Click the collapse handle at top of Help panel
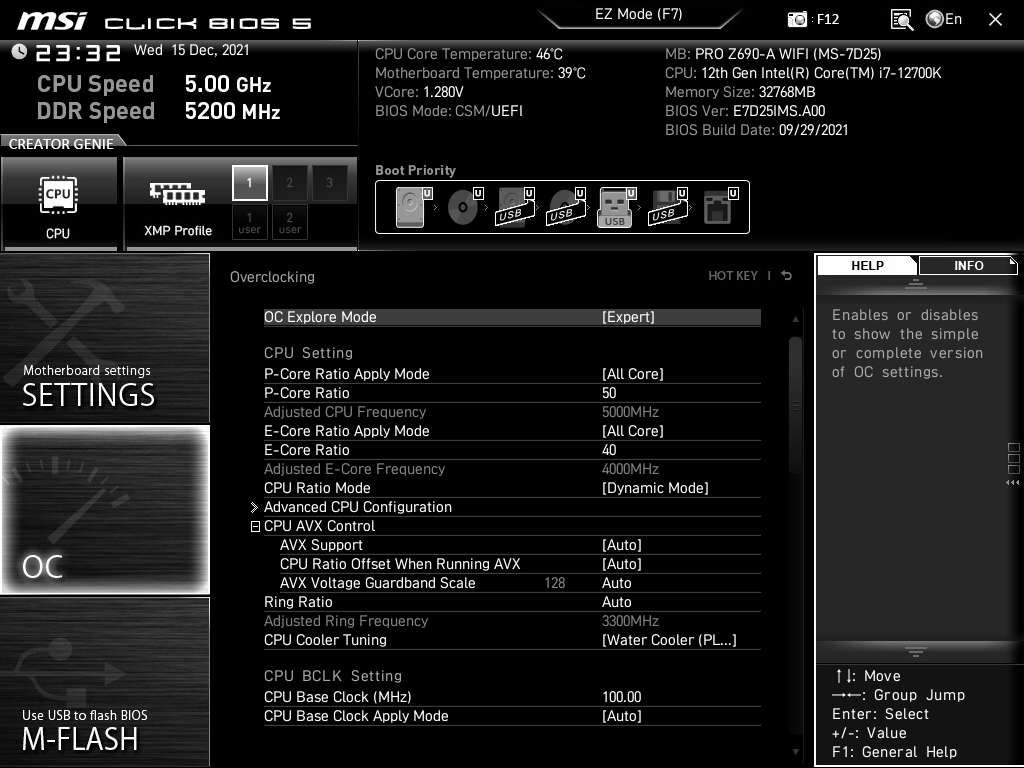Screen dimensions: 1024x768 (x=916, y=283)
